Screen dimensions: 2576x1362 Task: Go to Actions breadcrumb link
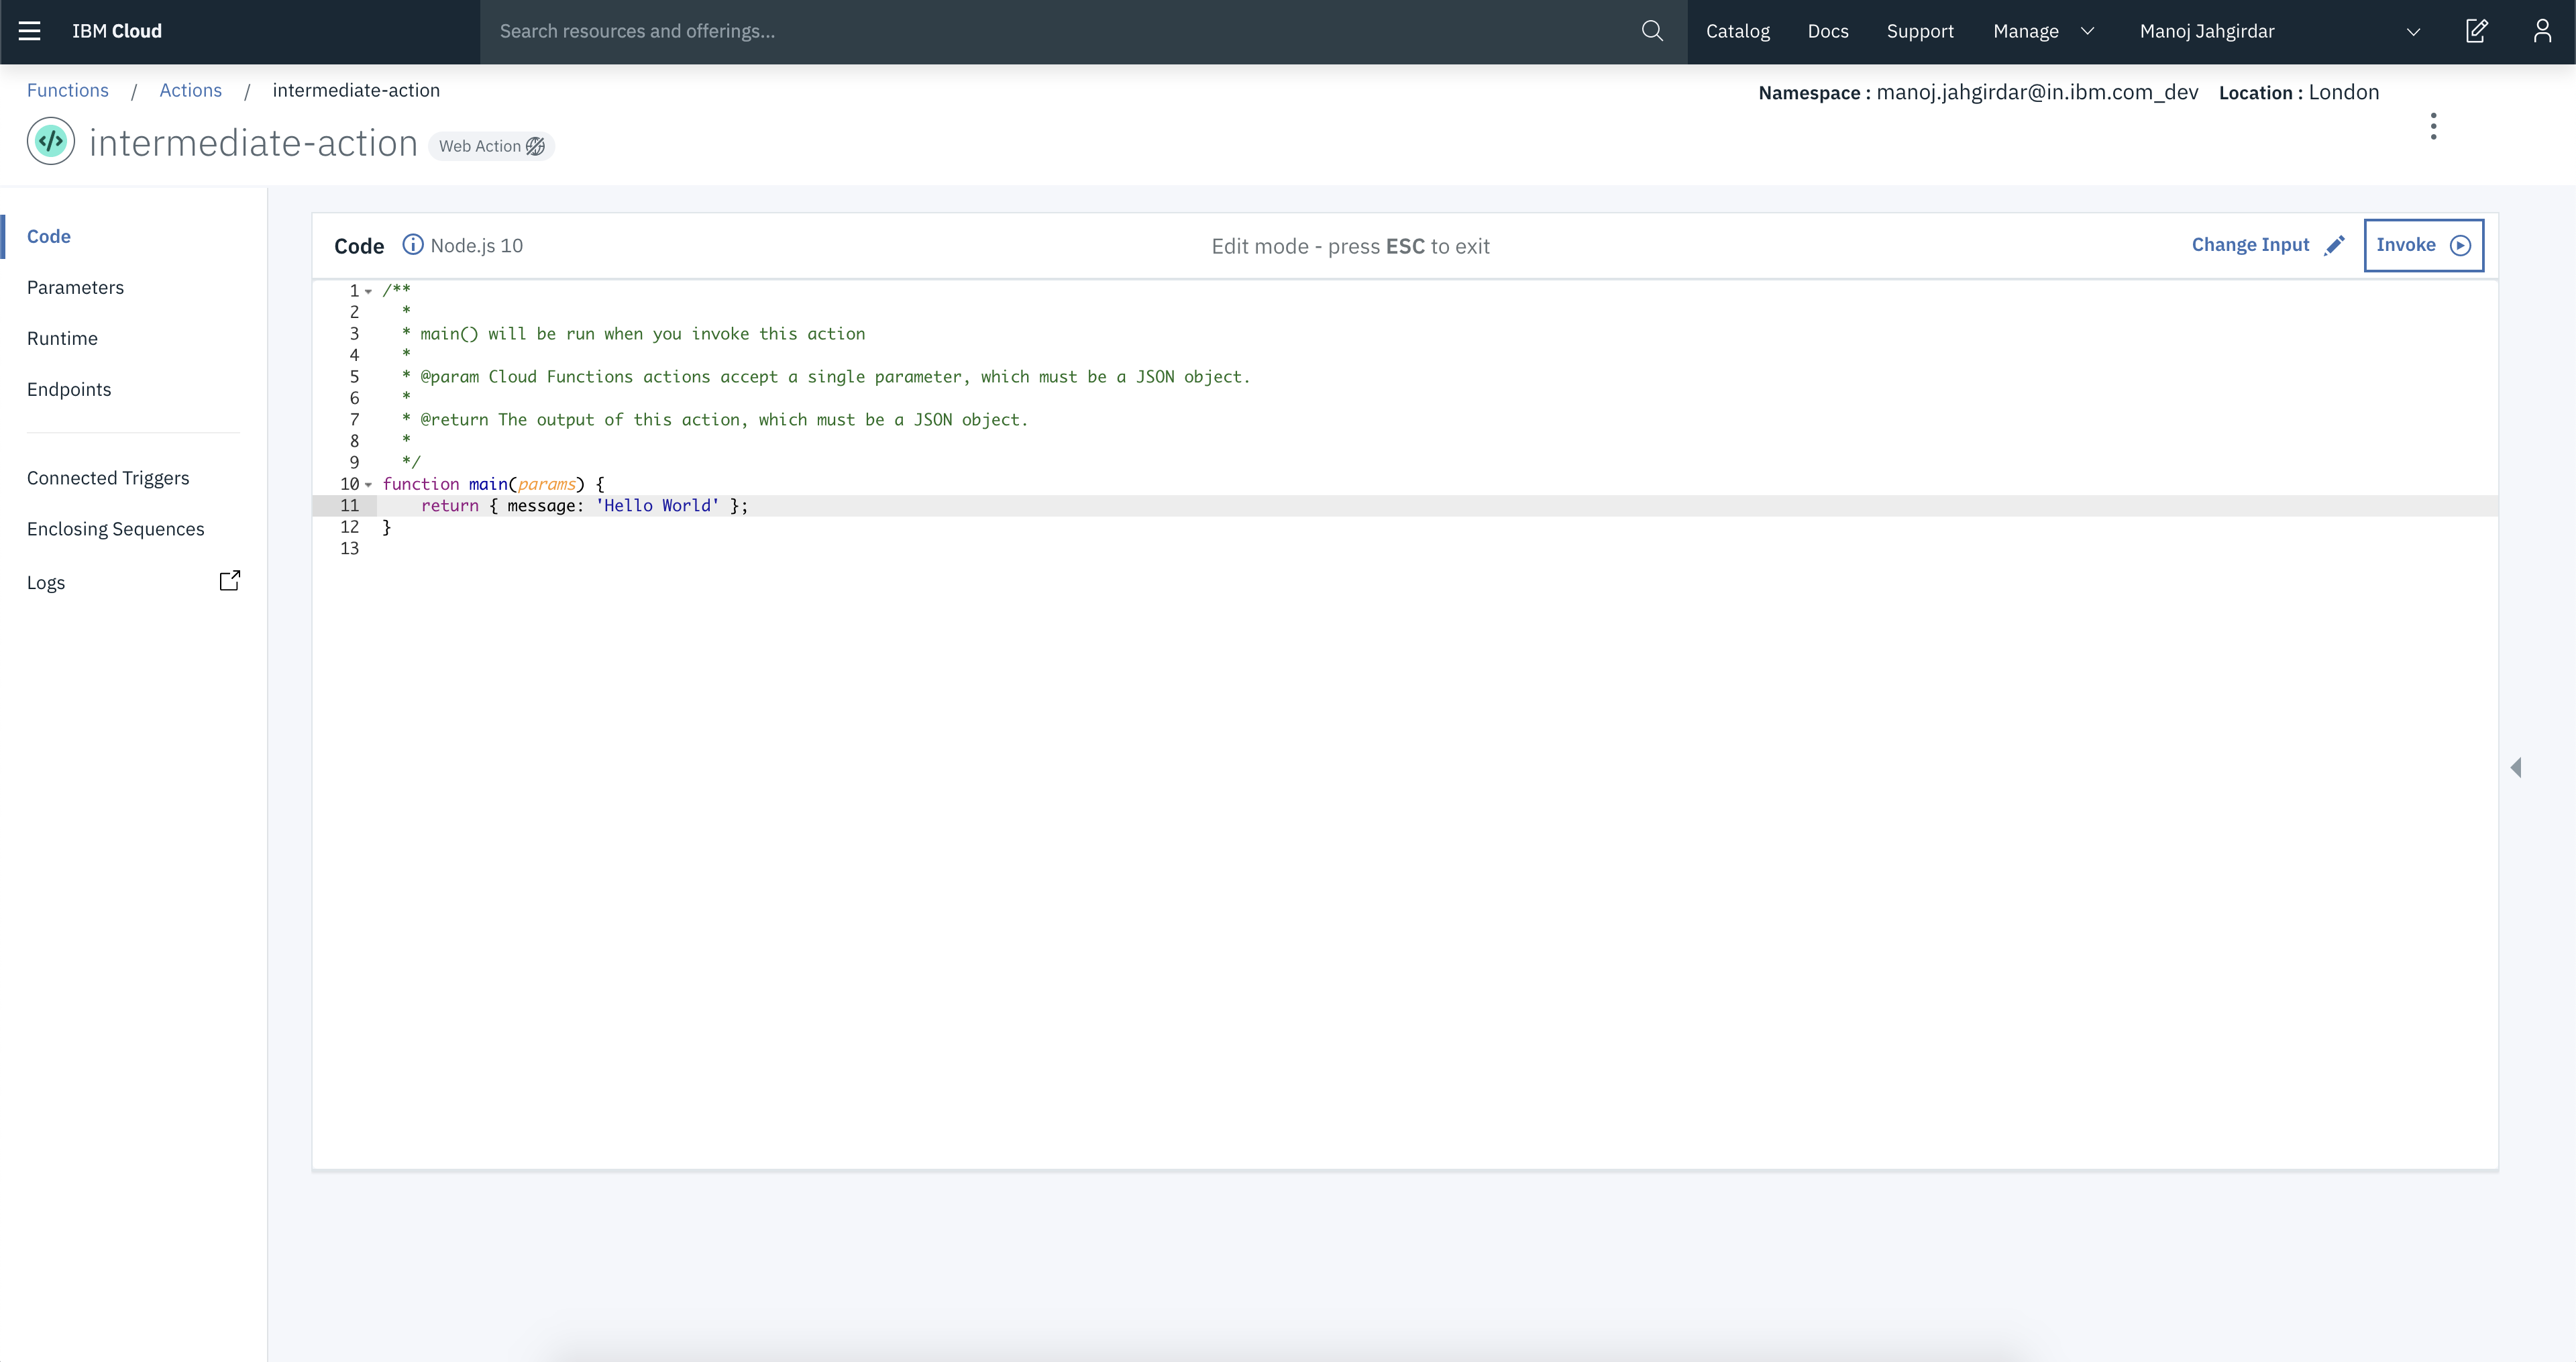190,90
